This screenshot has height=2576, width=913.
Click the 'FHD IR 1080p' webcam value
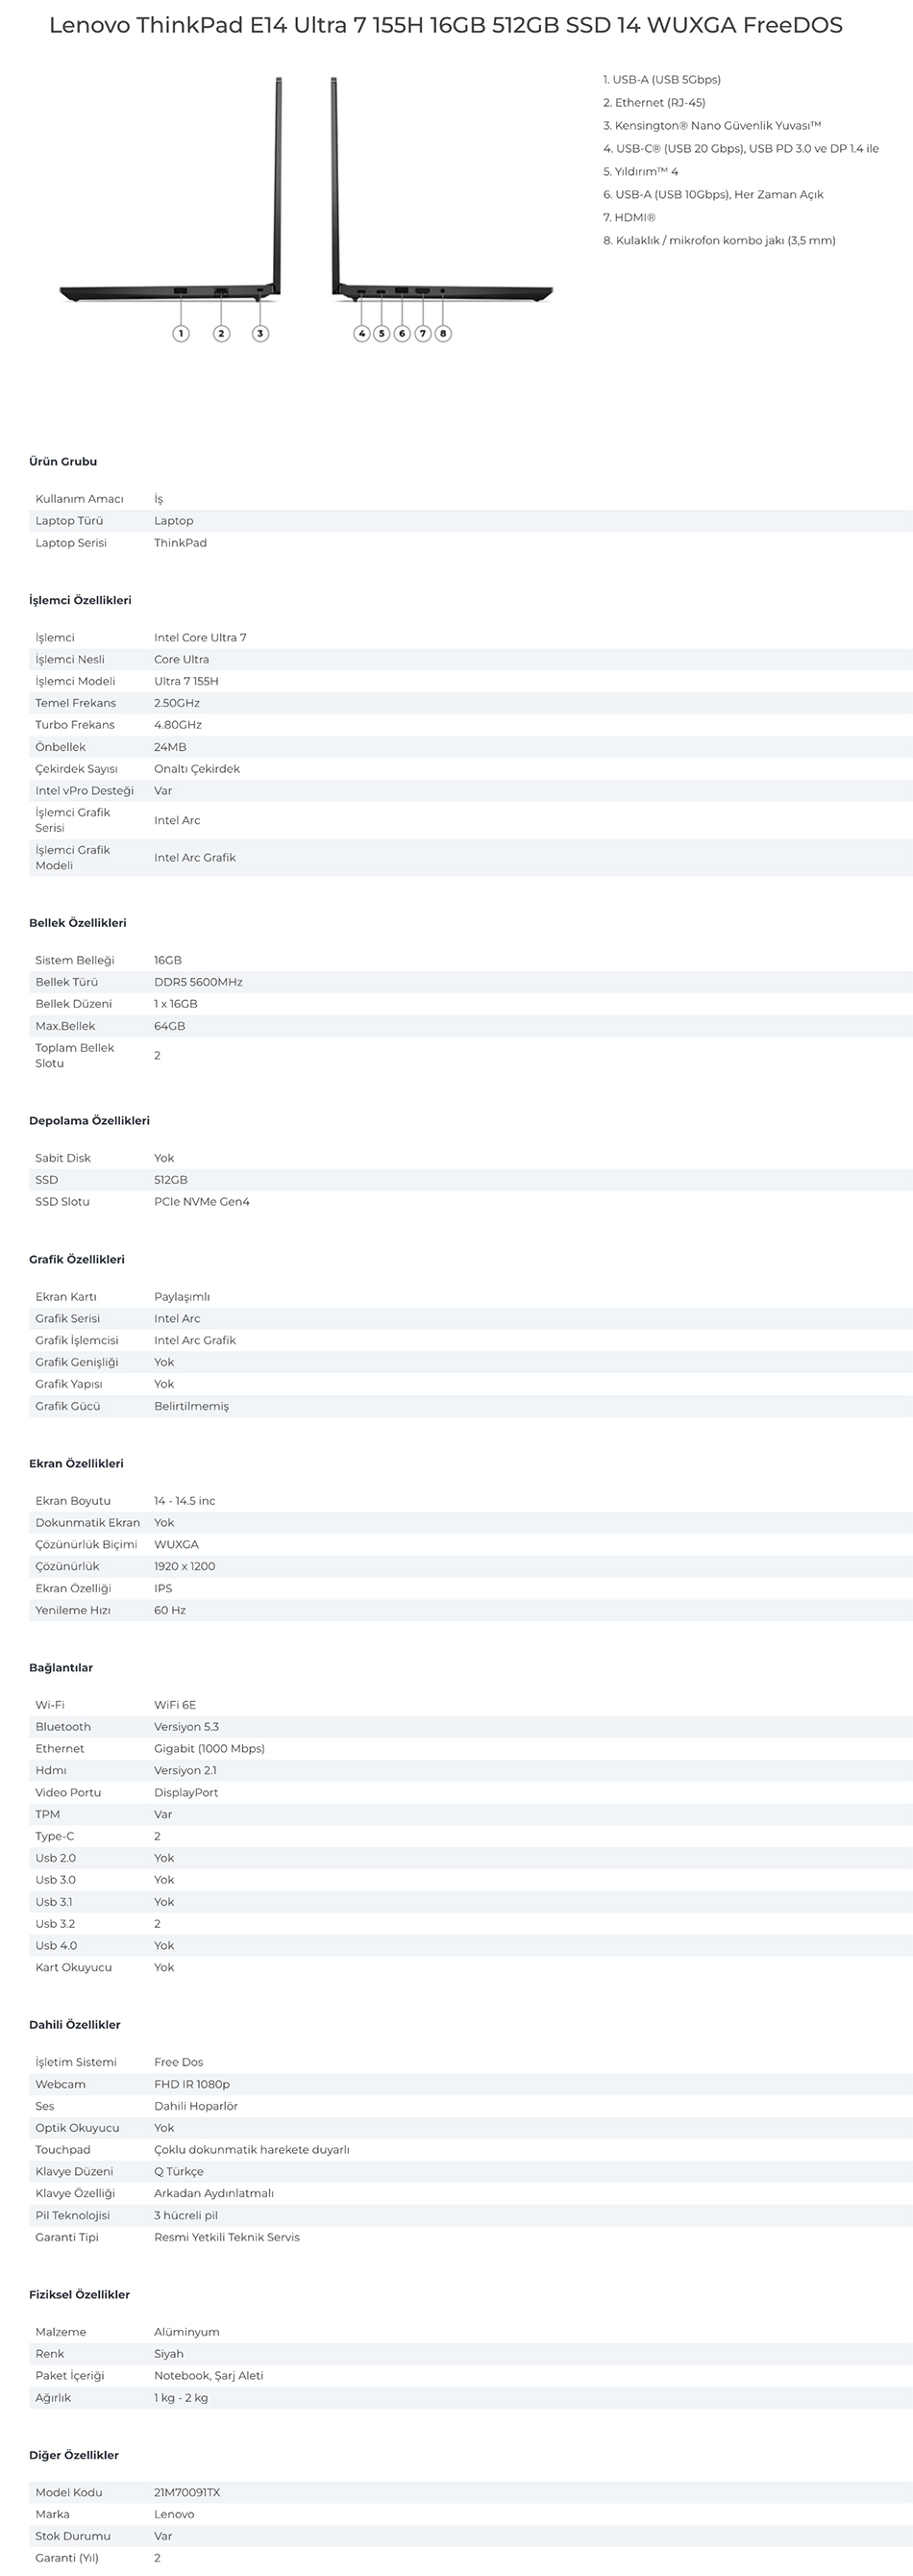click(x=192, y=2084)
